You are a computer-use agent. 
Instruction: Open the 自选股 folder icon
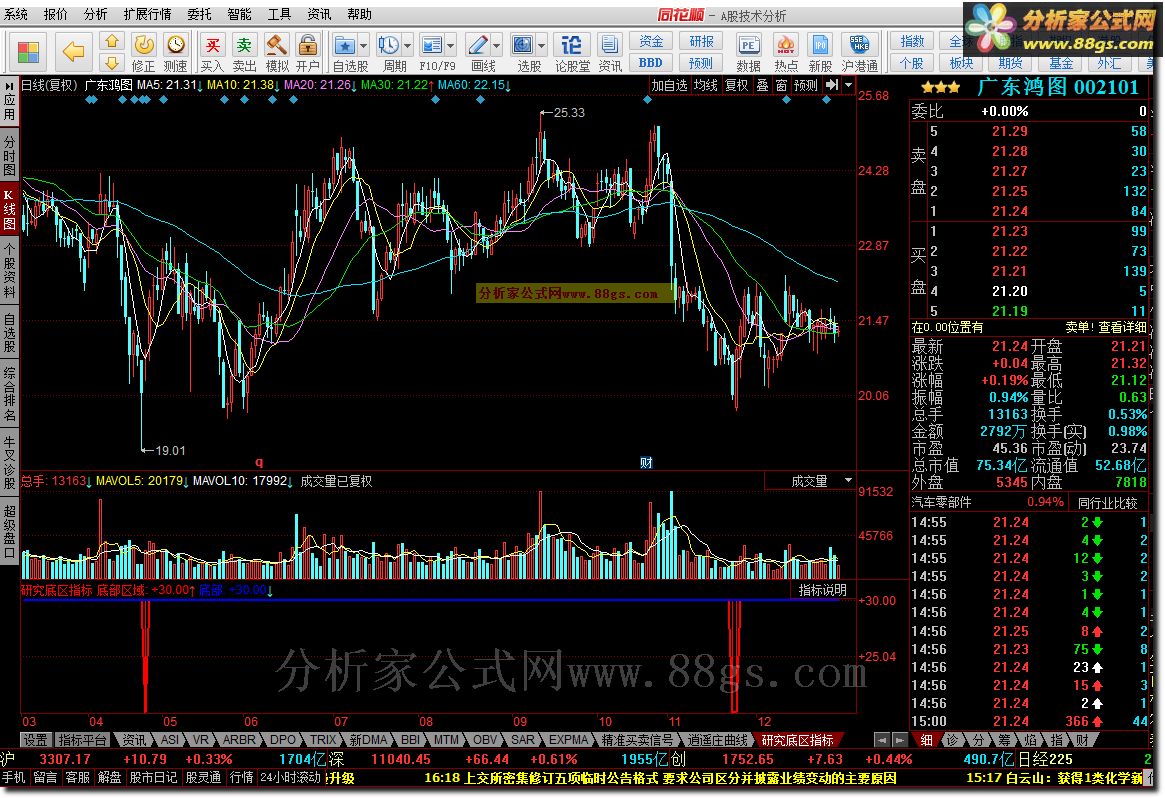pos(345,45)
